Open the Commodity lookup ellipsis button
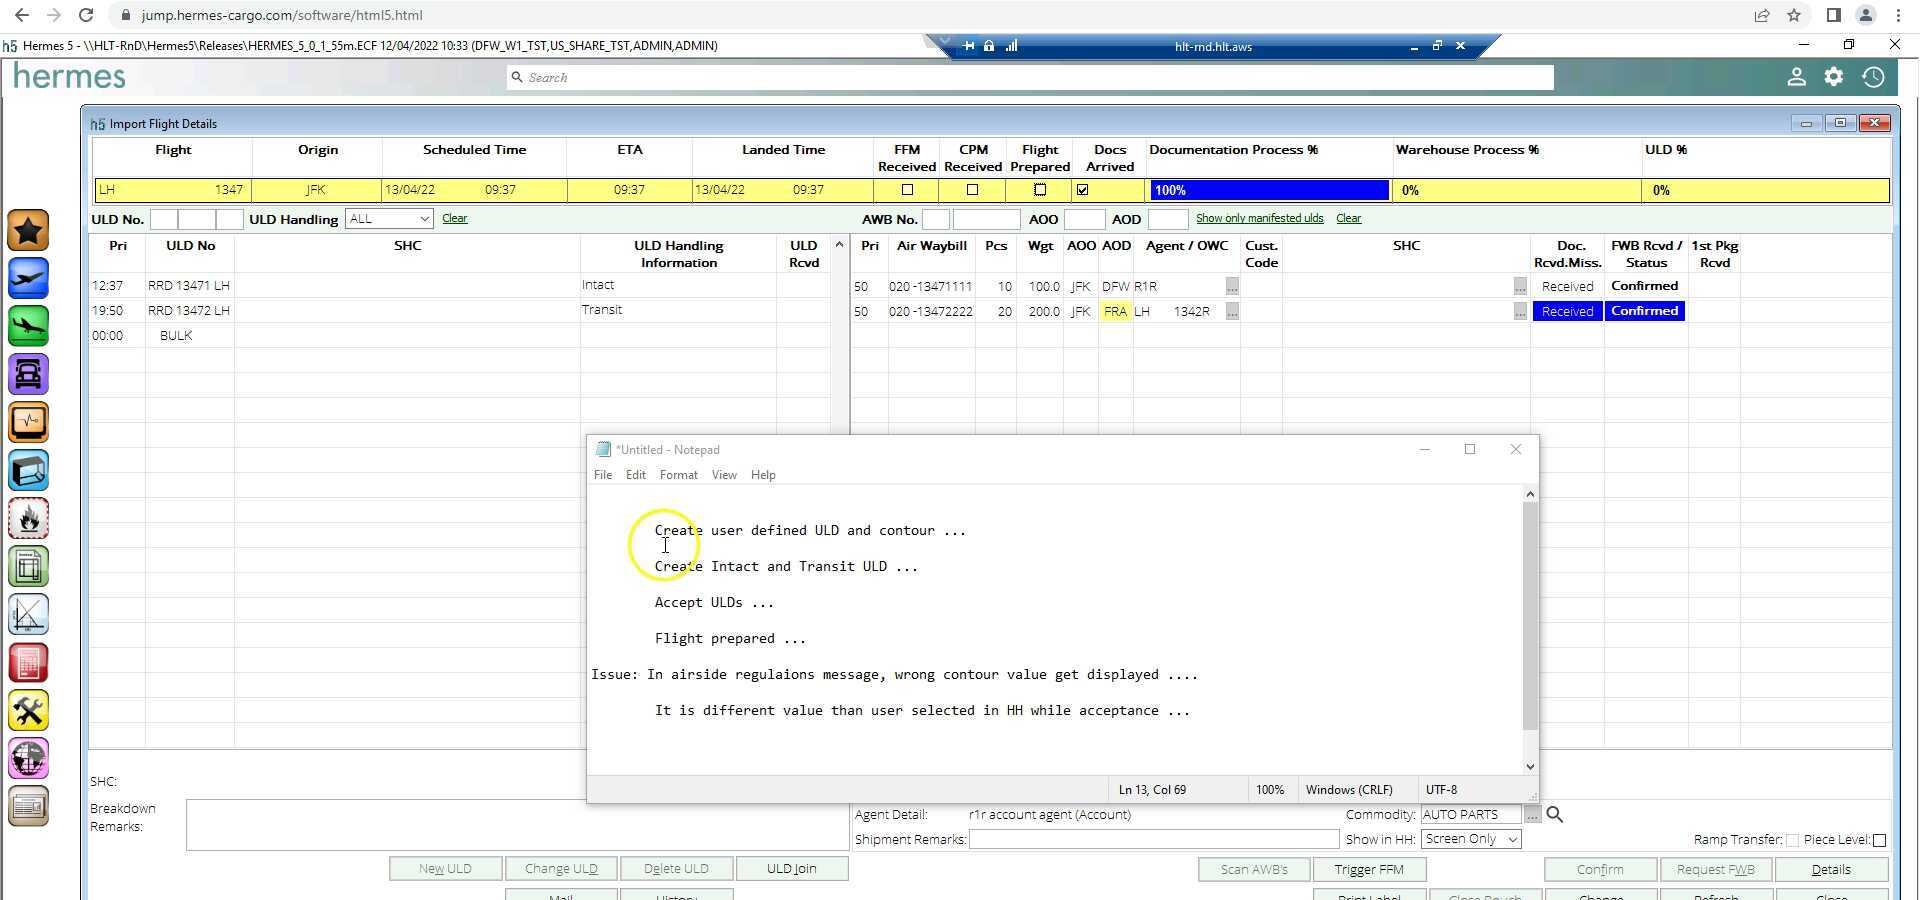This screenshot has width=1920, height=900. [x=1531, y=815]
